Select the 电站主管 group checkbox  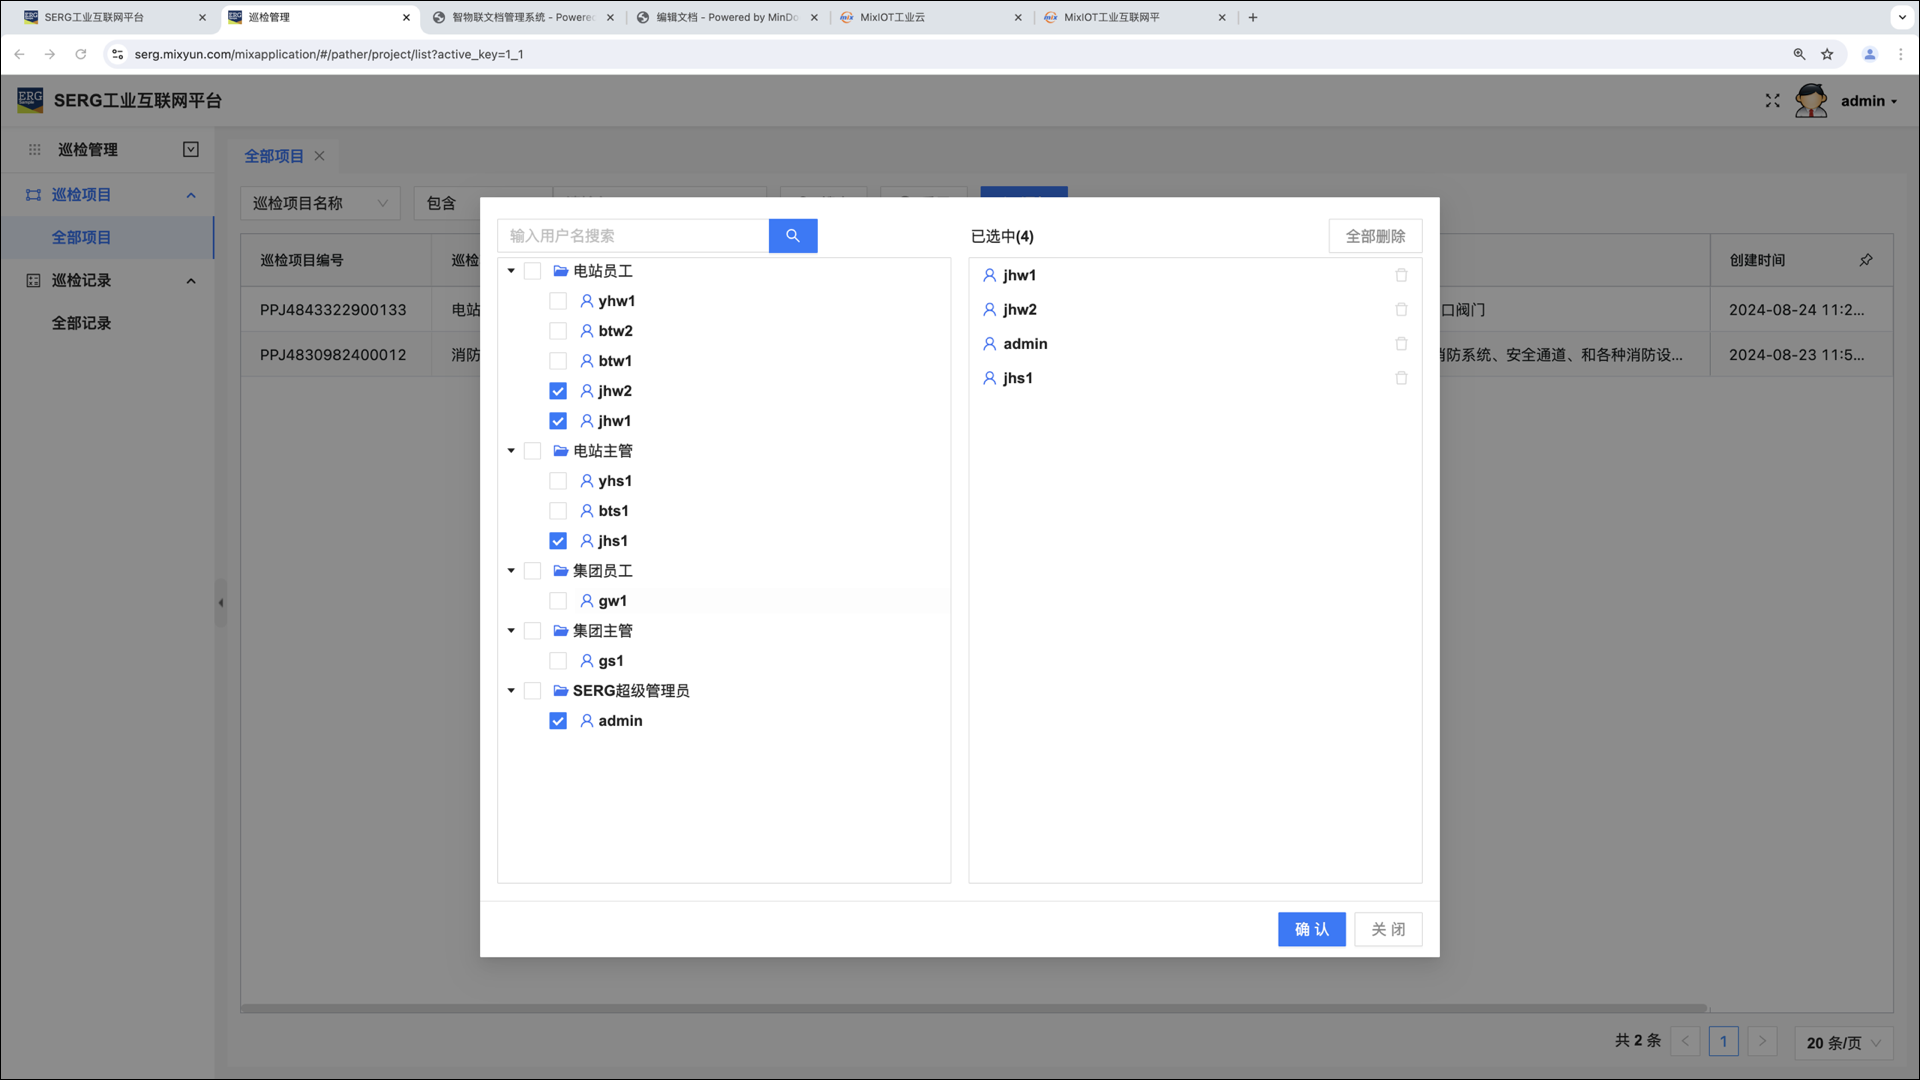click(533, 451)
